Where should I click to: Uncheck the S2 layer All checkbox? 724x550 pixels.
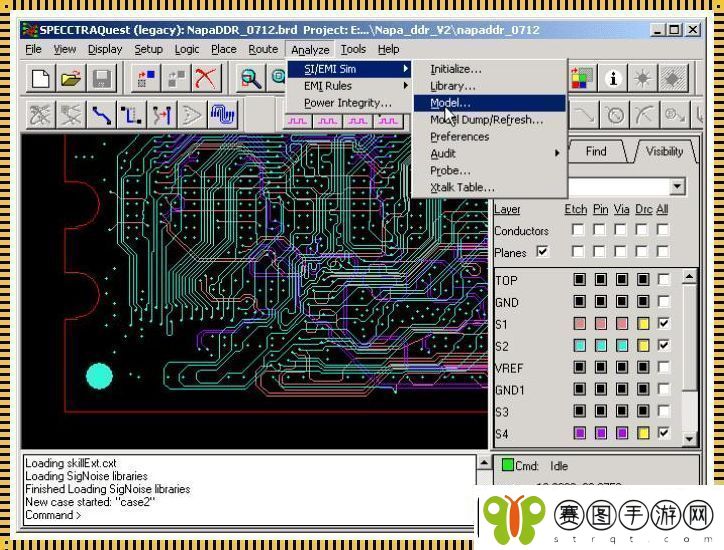tap(664, 345)
